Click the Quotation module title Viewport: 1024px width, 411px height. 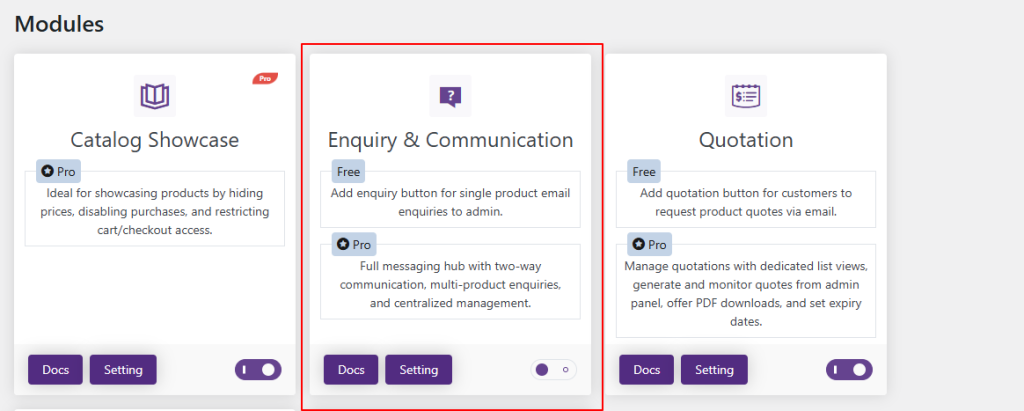pos(746,140)
